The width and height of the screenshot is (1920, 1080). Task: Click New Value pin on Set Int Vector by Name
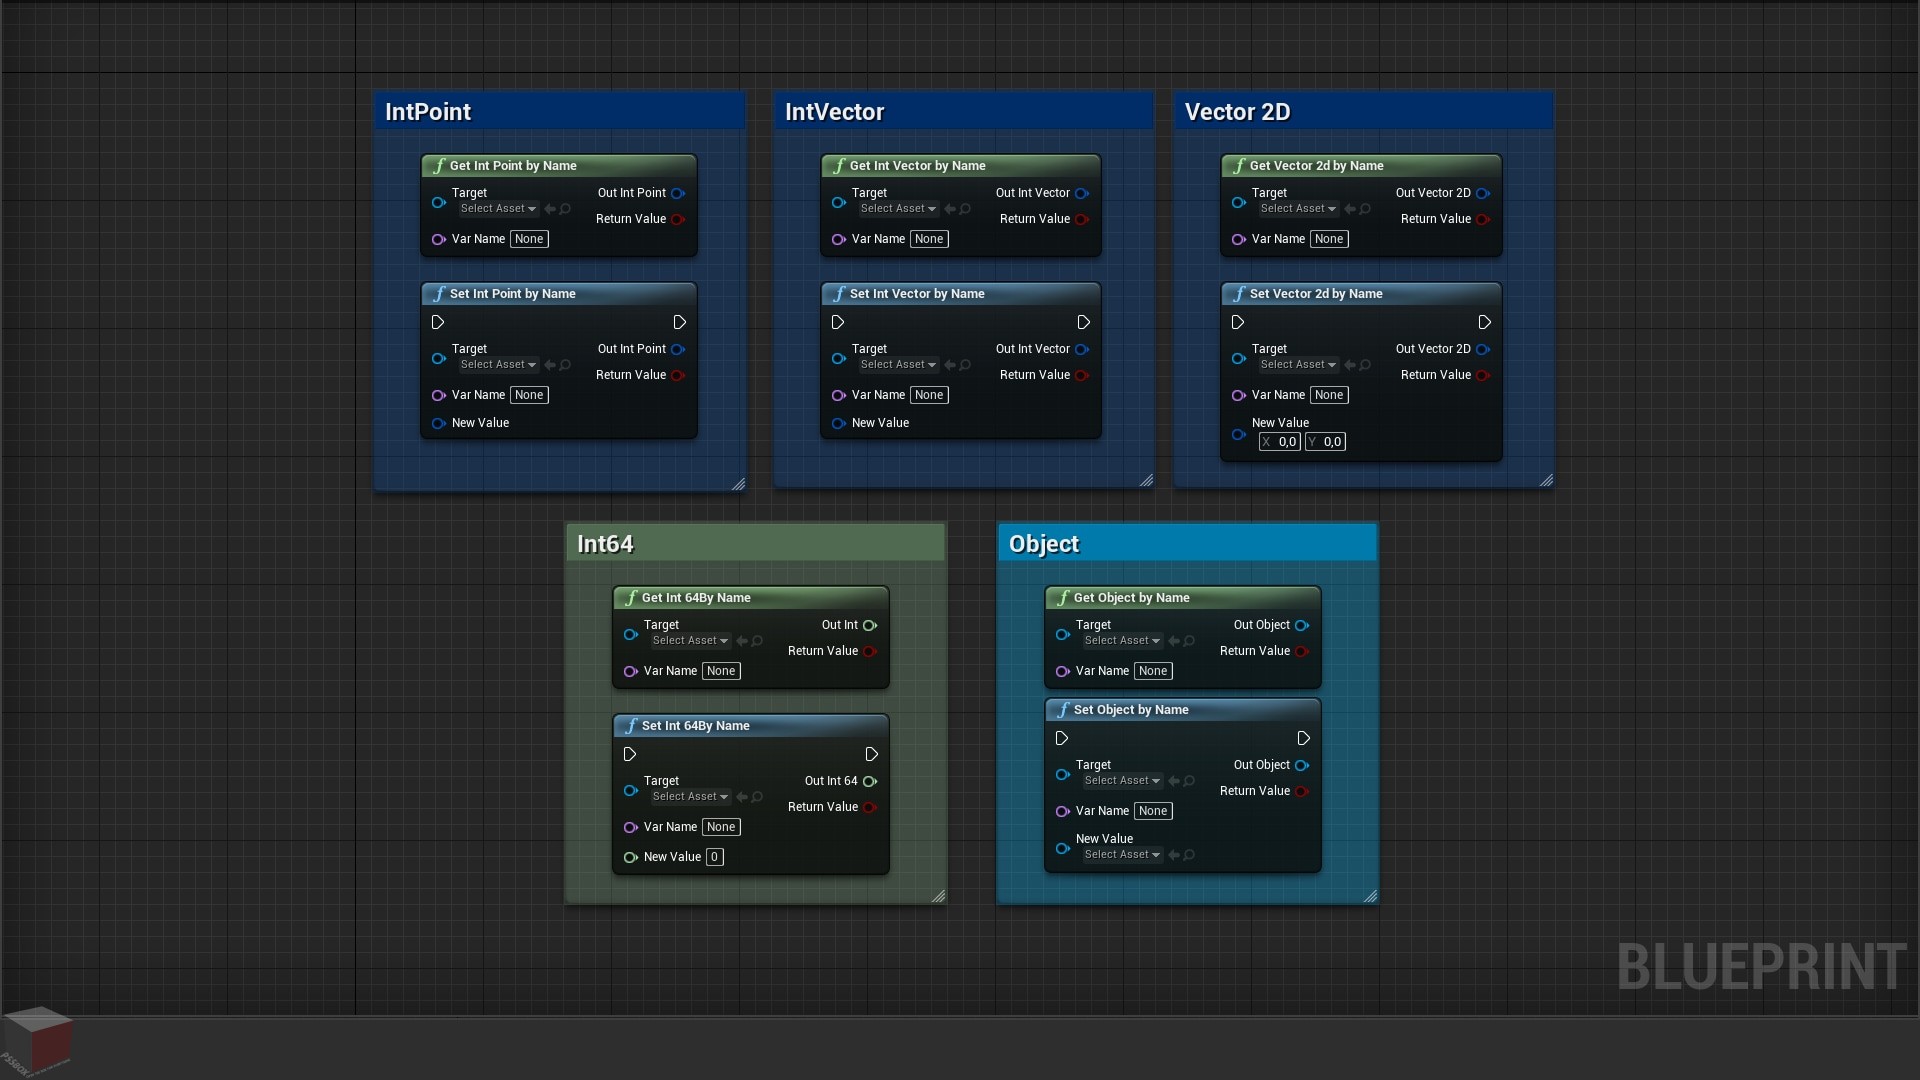coord(838,423)
